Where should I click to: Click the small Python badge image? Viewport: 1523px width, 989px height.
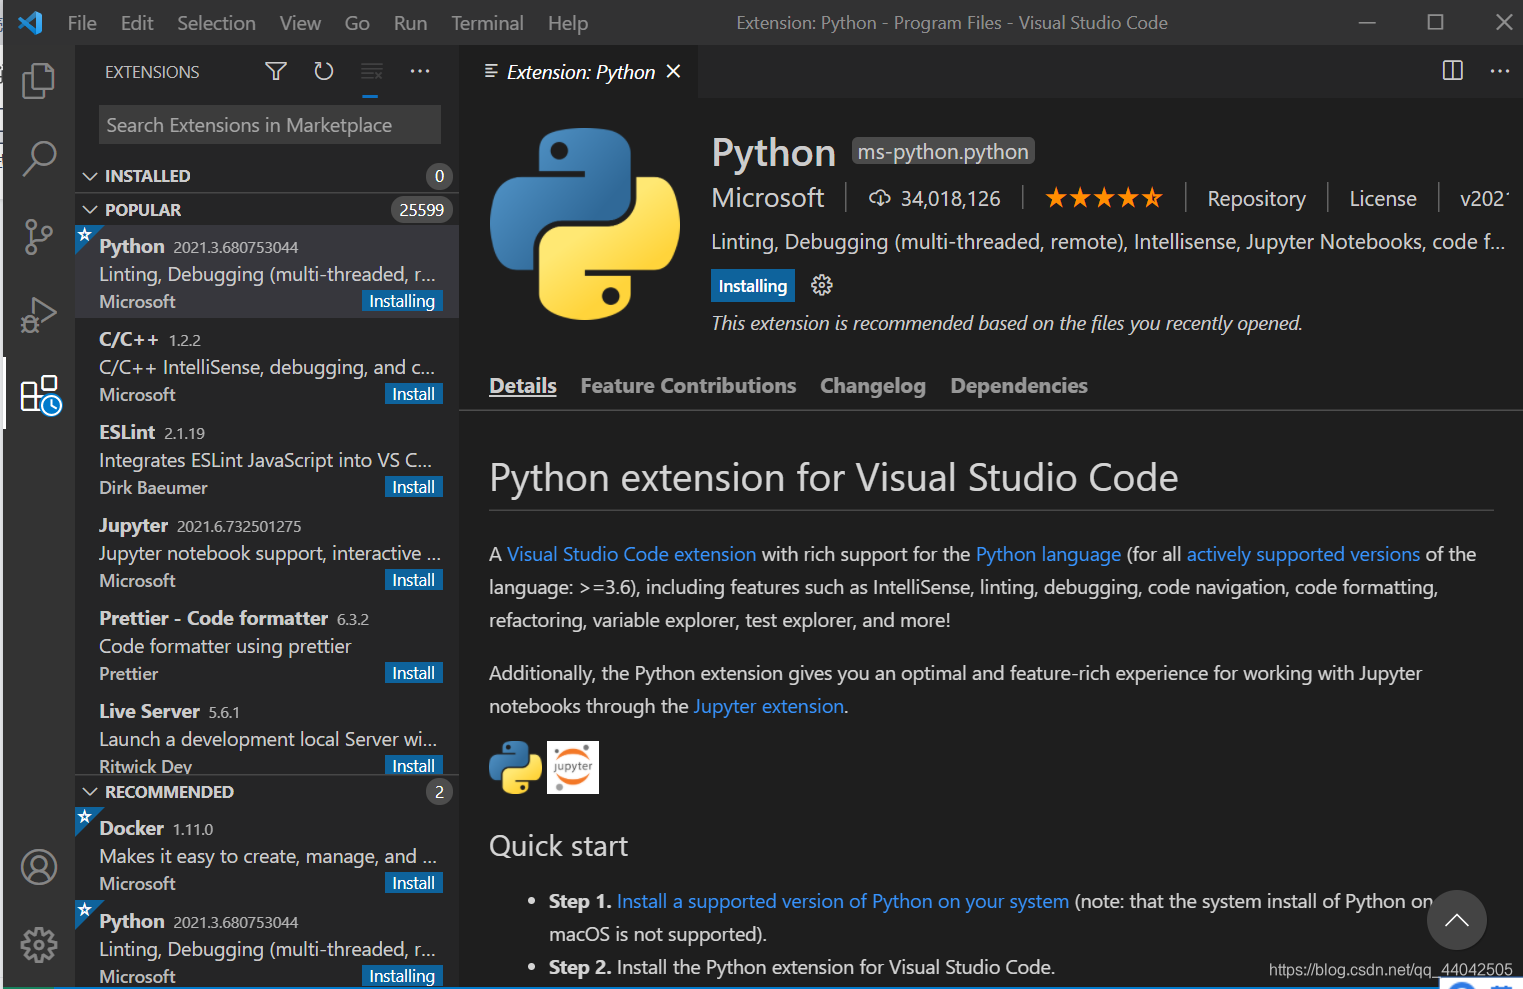[515, 767]
